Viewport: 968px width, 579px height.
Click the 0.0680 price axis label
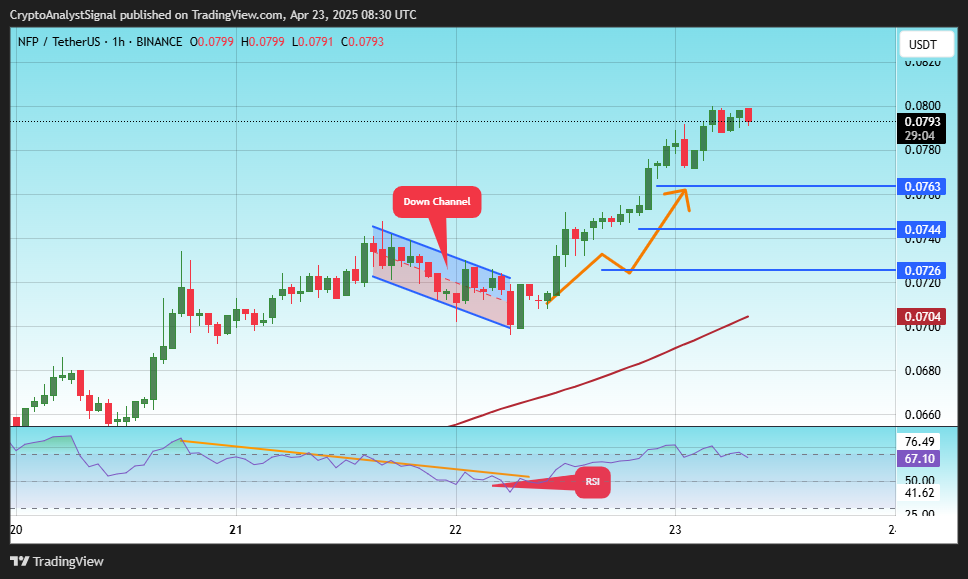(x=922, y=371)
